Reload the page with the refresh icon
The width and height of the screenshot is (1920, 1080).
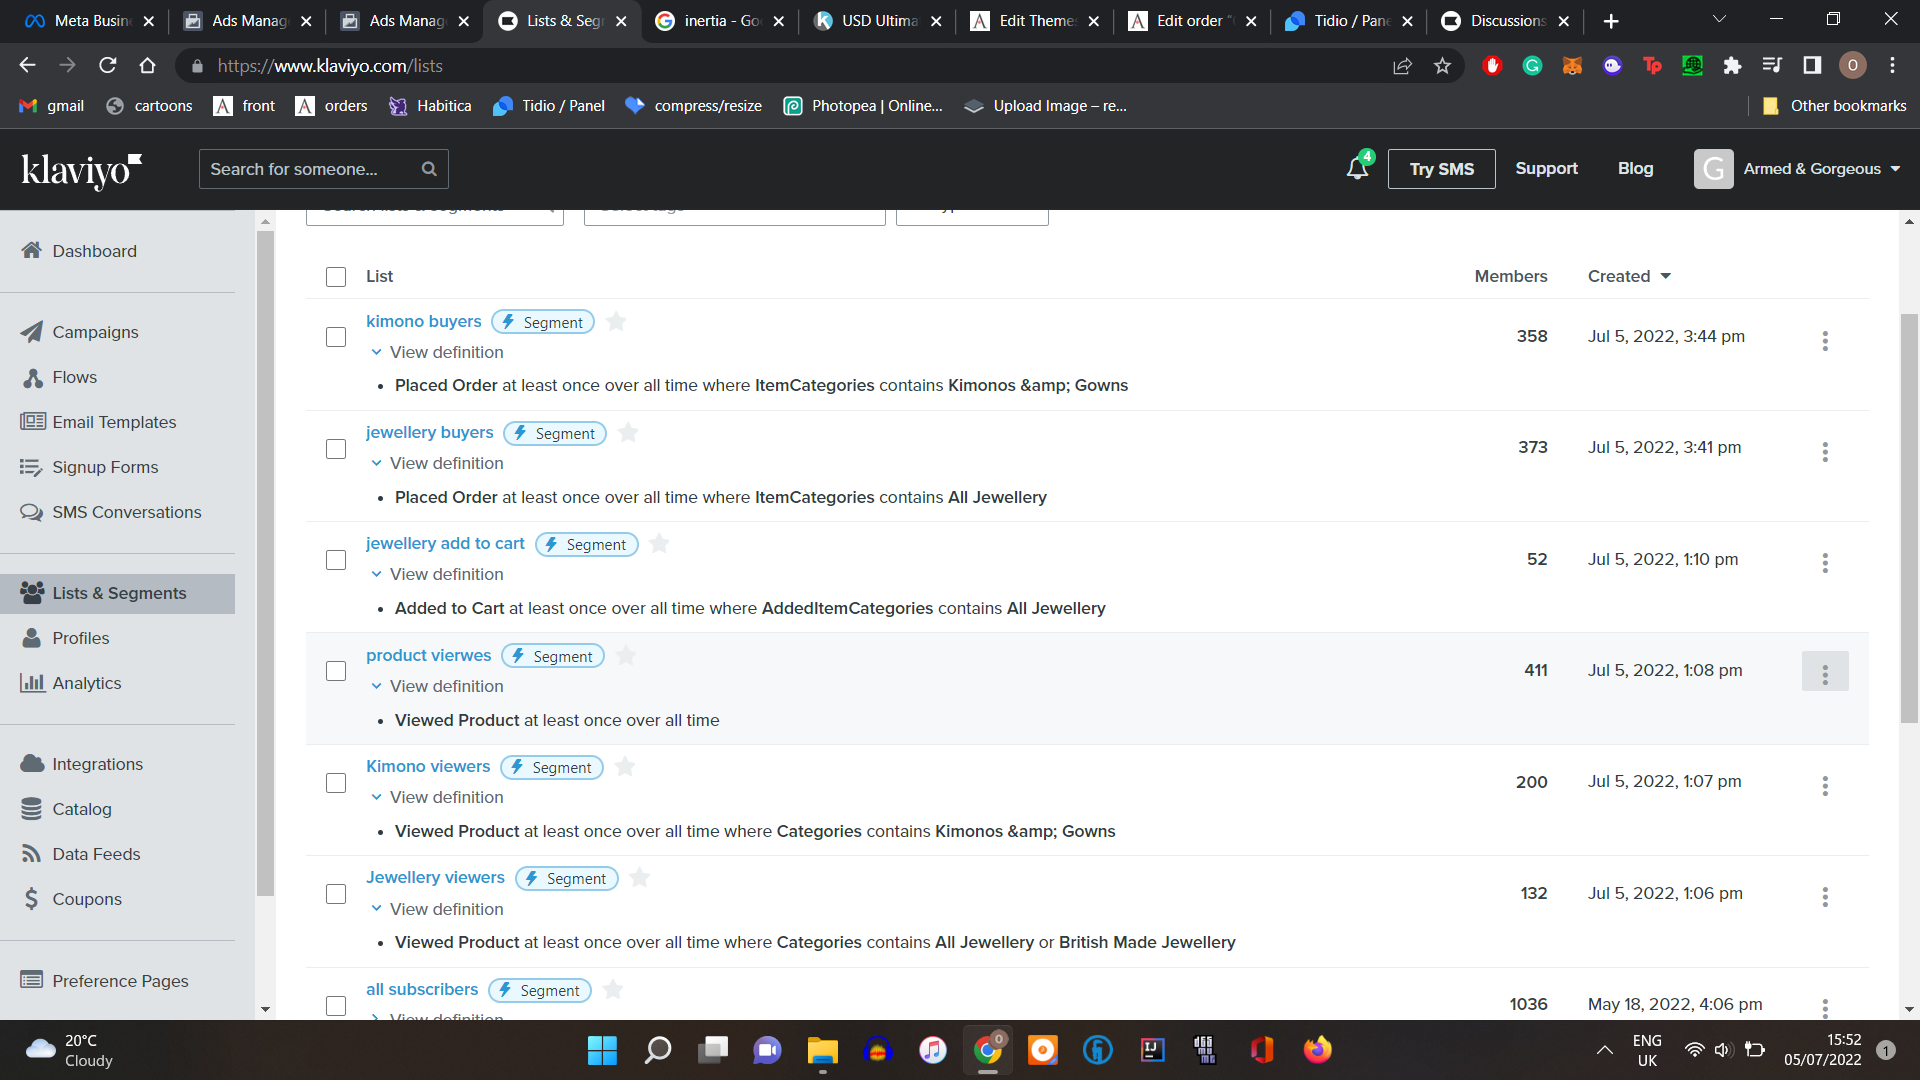108,66
